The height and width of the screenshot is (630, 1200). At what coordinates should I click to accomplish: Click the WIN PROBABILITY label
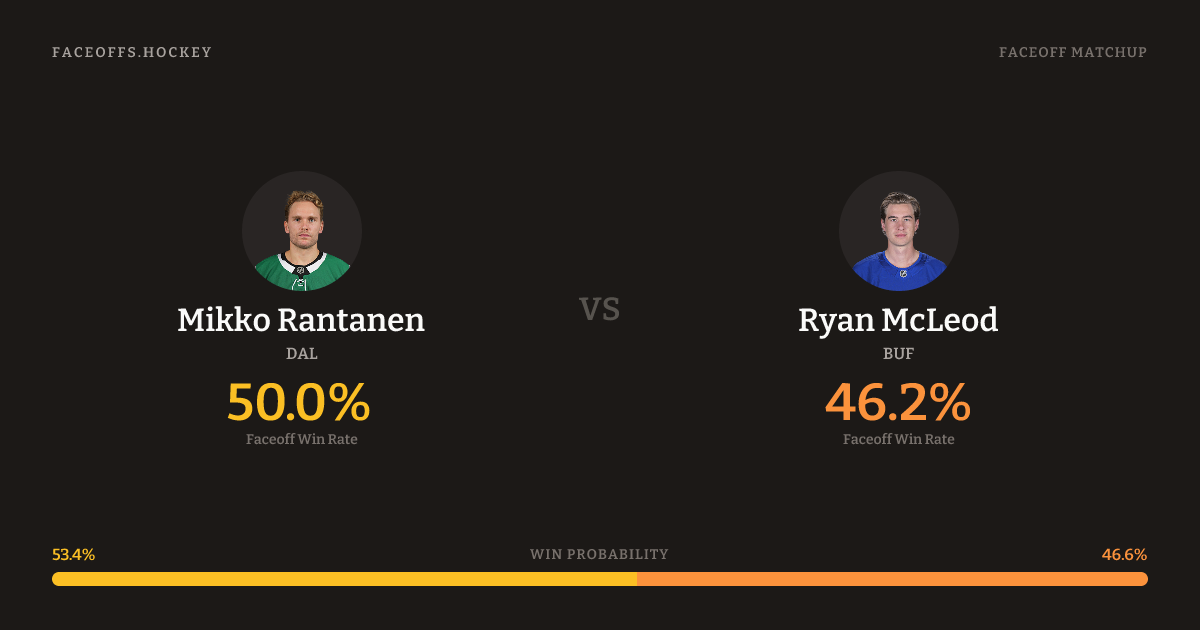click(x=599, y=554)
